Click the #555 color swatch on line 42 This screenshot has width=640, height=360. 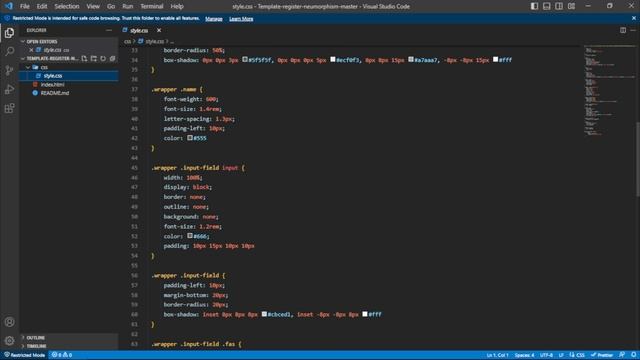pyautogui.click(x=190, y=138)
